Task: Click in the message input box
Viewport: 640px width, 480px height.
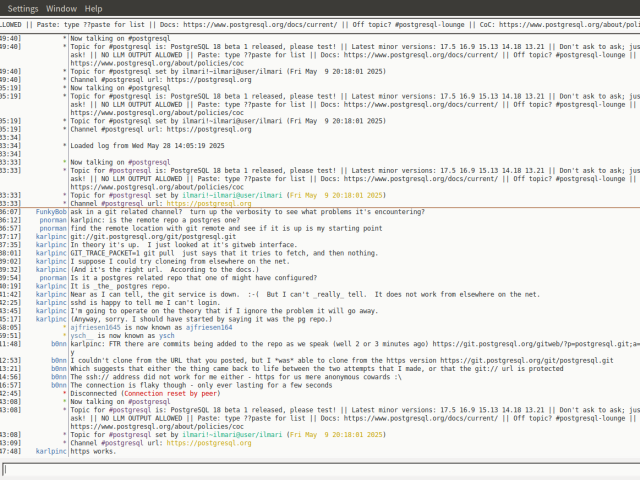Action: tap(320, 469)
